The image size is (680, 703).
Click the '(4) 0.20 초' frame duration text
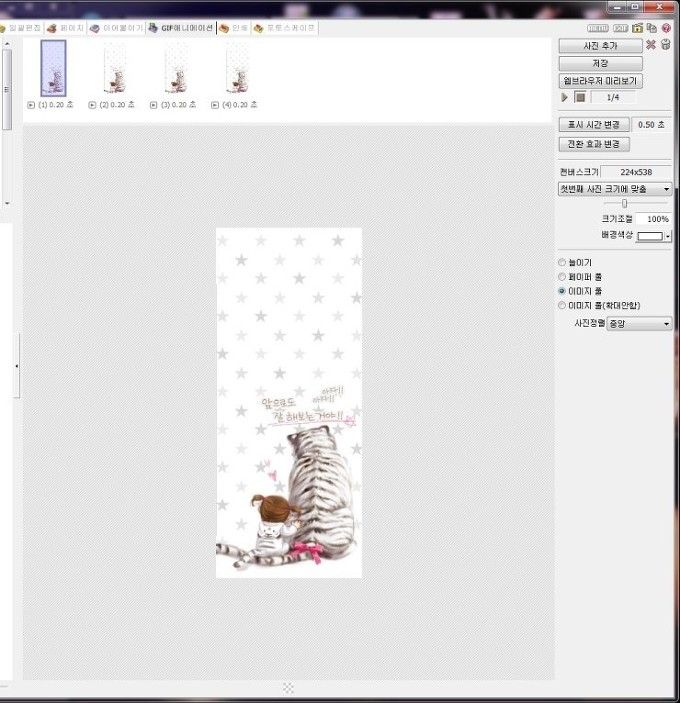click(240, 105)
